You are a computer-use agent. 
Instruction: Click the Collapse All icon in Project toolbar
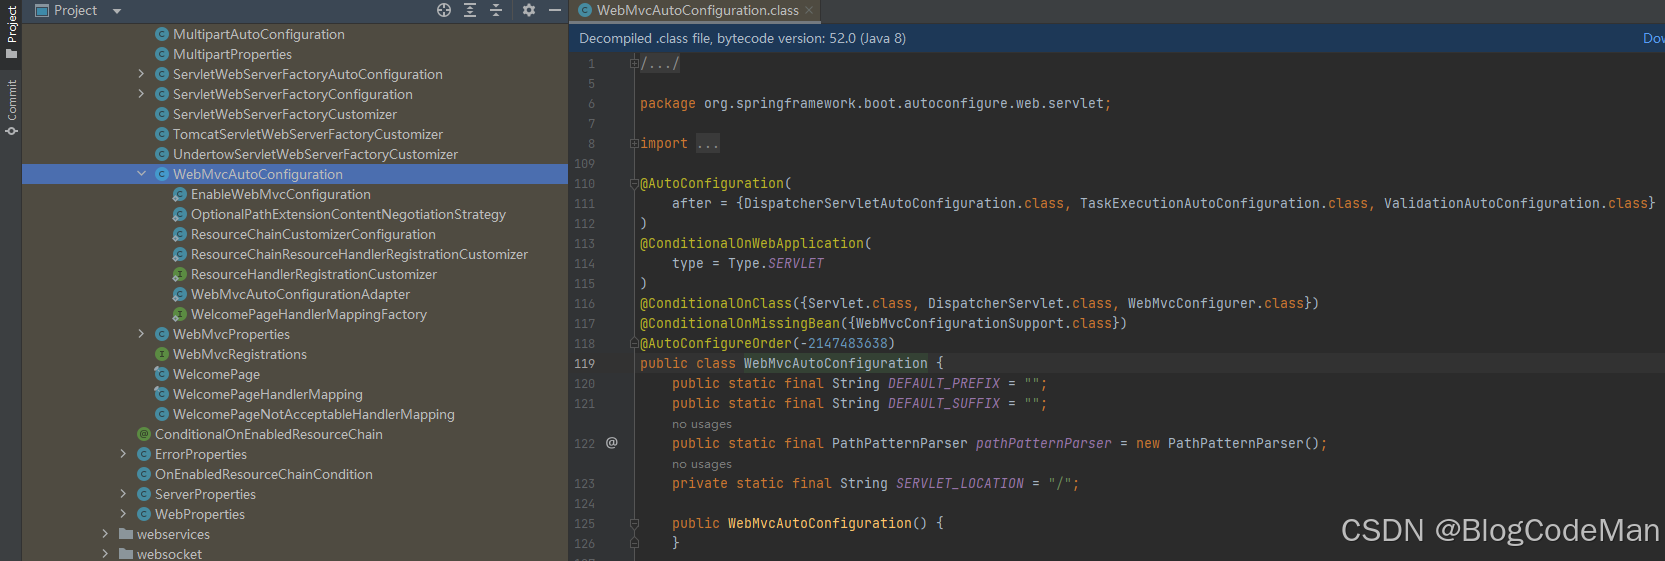tap(496, 10)
